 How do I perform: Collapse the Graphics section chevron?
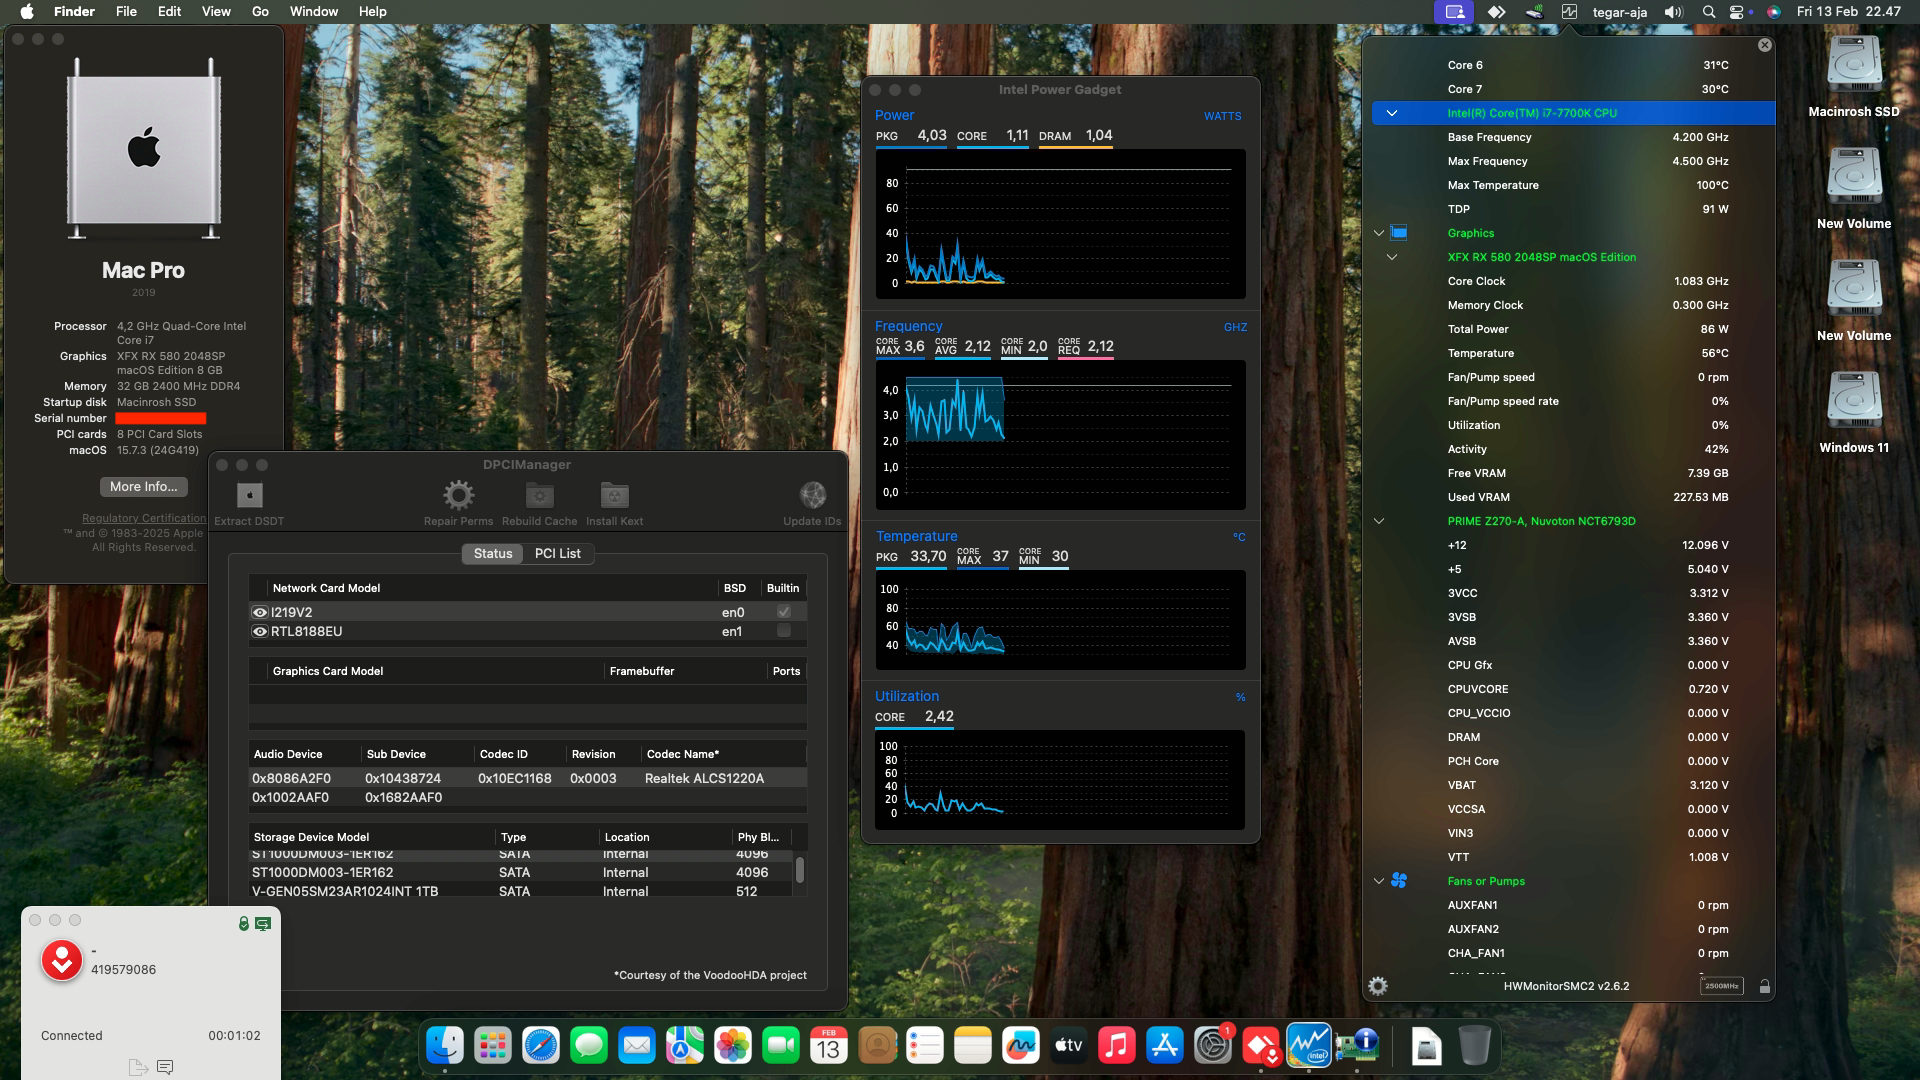1379,233
